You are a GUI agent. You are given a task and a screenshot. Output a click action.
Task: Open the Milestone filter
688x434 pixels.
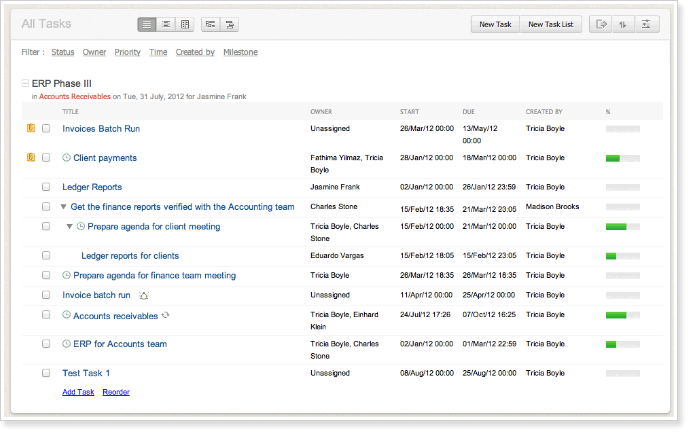click(240, 52)
